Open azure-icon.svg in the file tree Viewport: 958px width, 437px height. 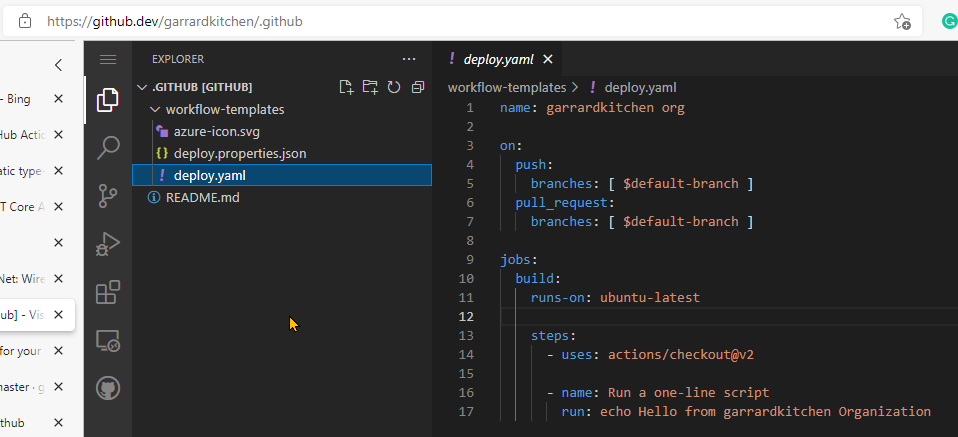click(216, 131)
